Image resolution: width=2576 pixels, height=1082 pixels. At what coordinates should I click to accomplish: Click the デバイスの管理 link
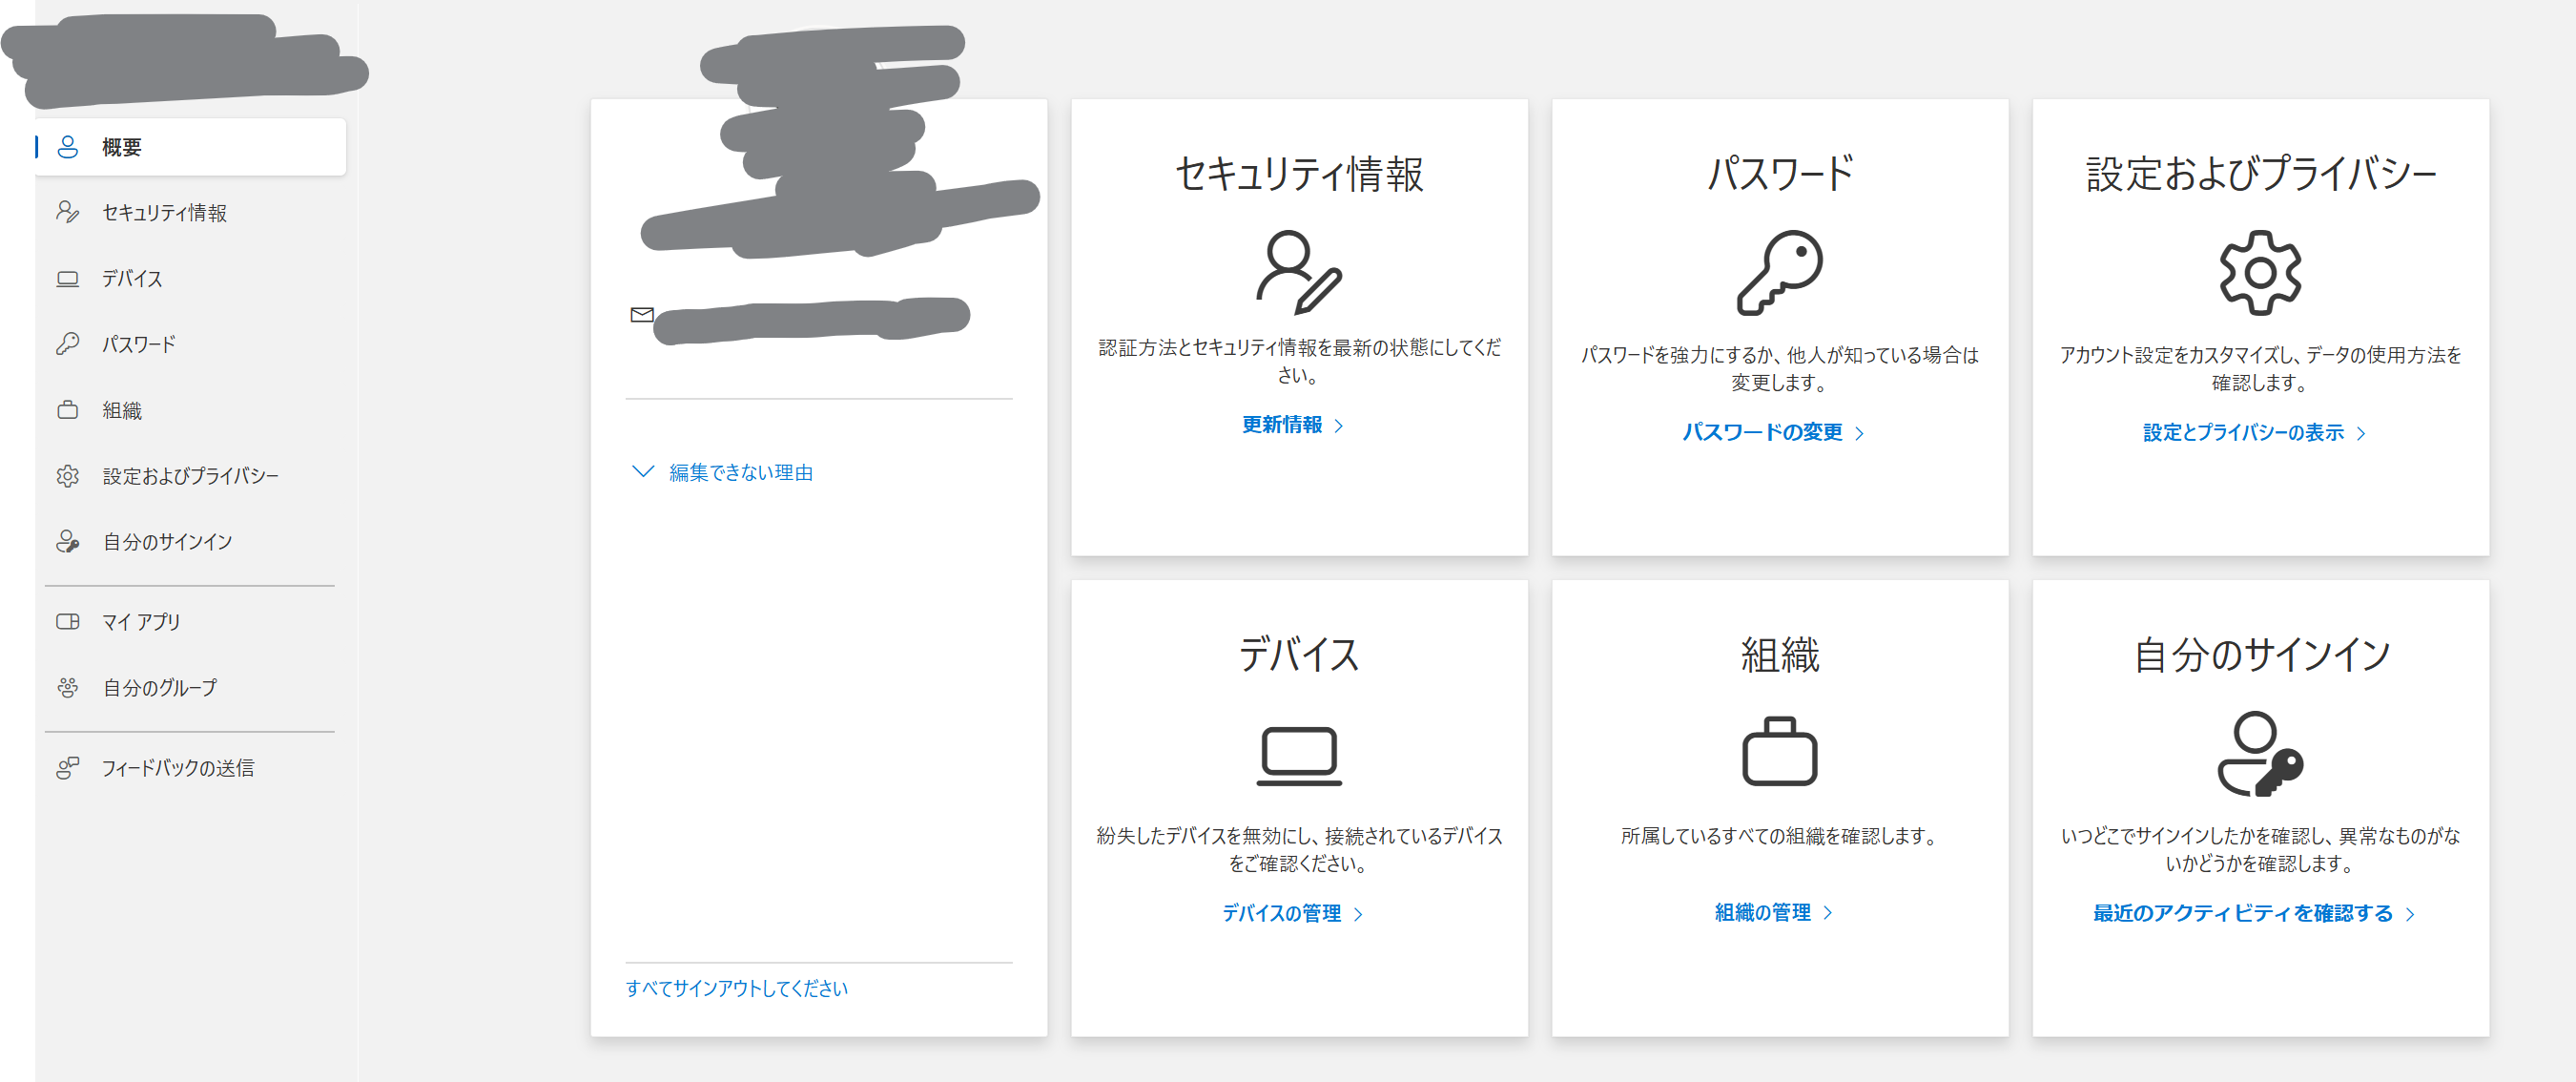1281,913
